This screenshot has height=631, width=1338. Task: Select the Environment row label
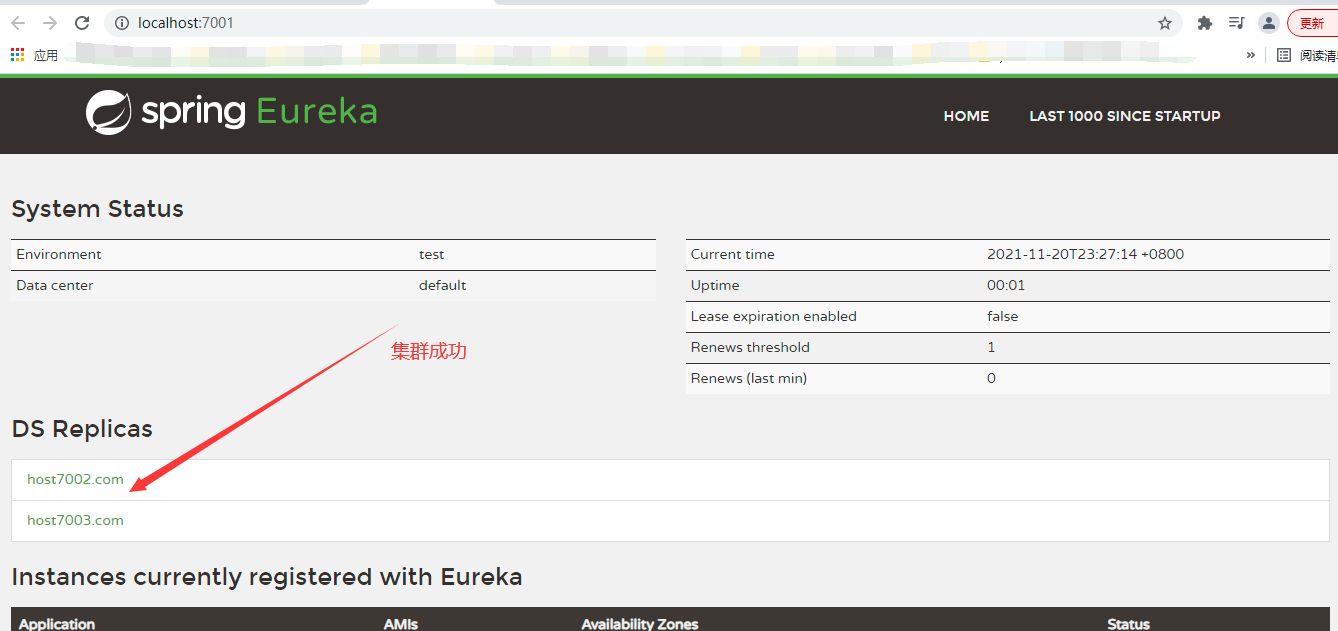(59, 254)
